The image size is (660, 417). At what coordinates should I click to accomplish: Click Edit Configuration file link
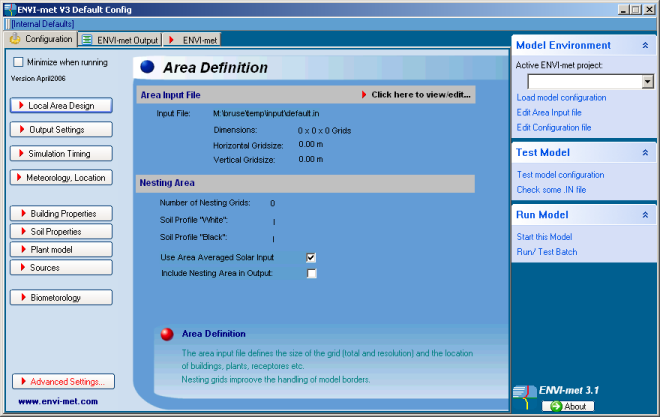click(554, 127)
